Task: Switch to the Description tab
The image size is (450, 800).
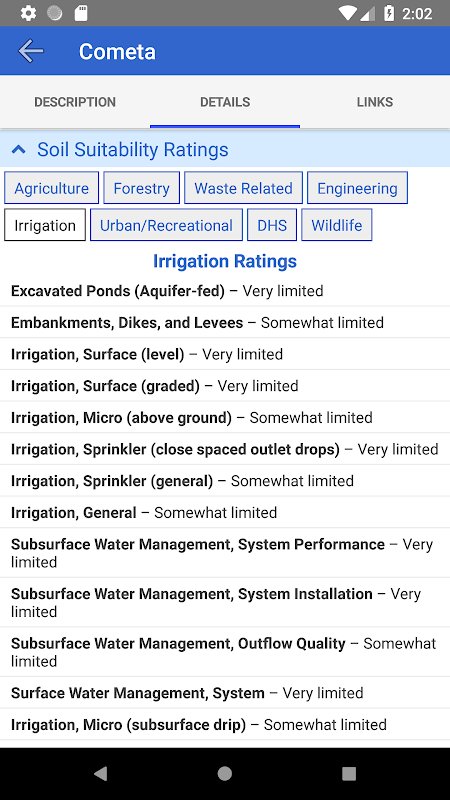Action: 75,102
